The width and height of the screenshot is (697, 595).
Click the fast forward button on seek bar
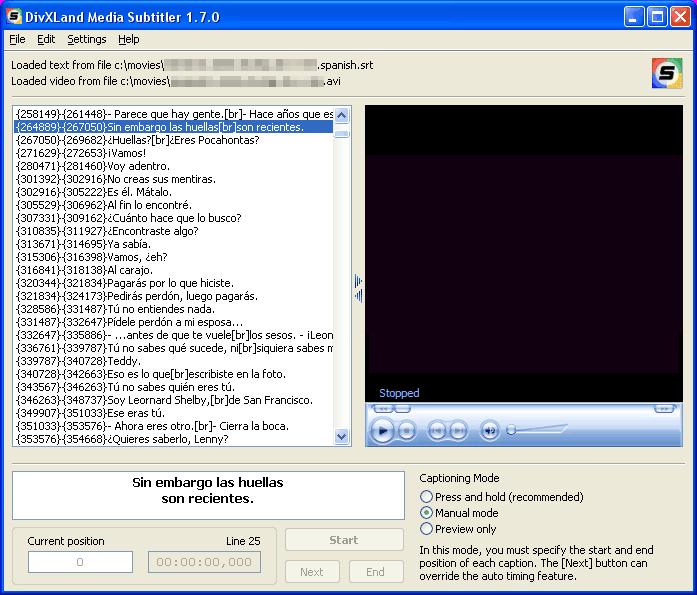coord(664,408)
